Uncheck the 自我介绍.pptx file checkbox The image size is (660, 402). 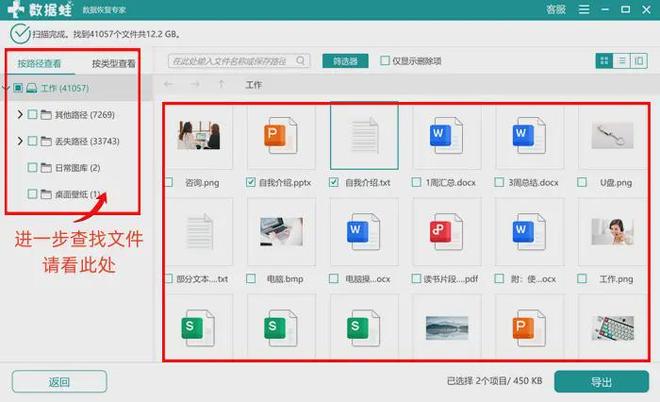coord(250,184)
